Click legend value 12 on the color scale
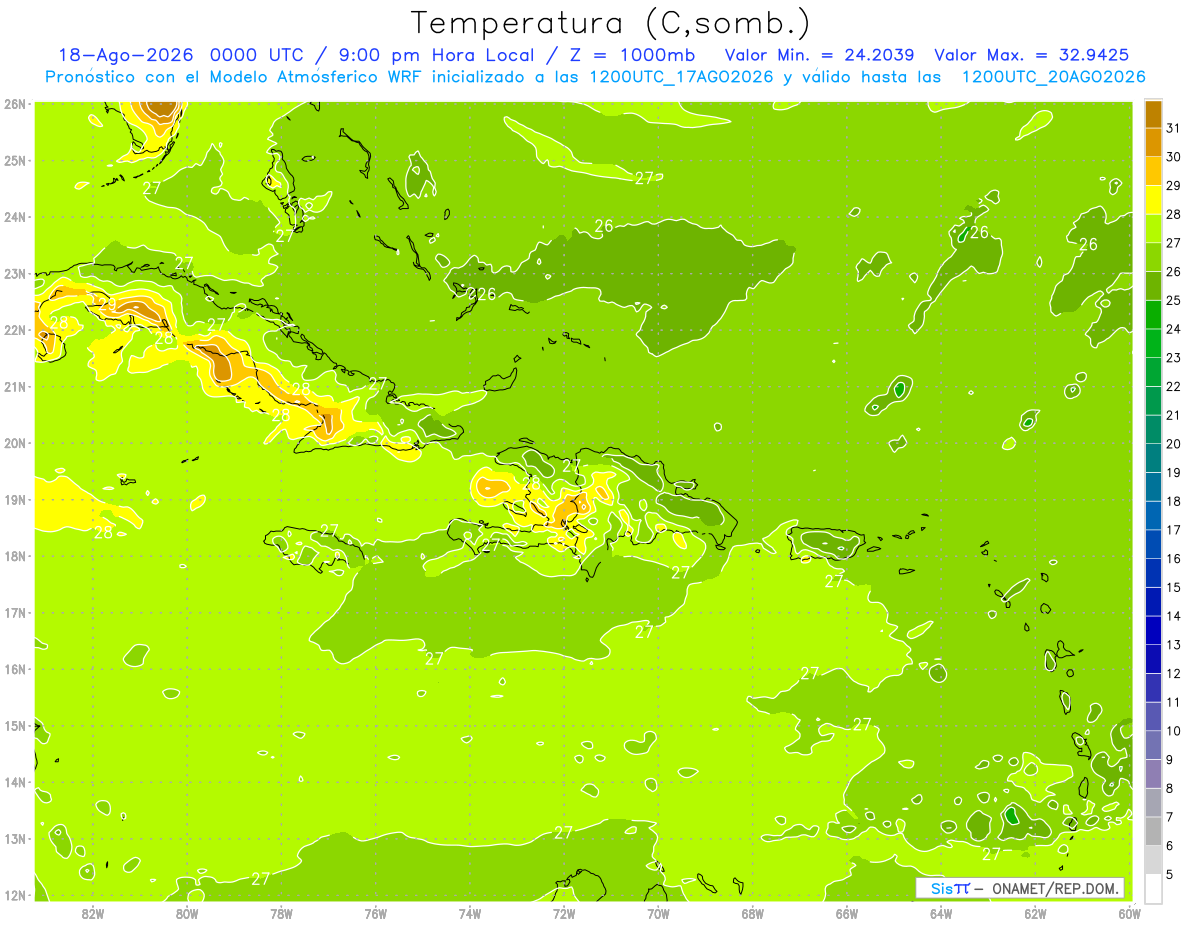 point(1173,673)
